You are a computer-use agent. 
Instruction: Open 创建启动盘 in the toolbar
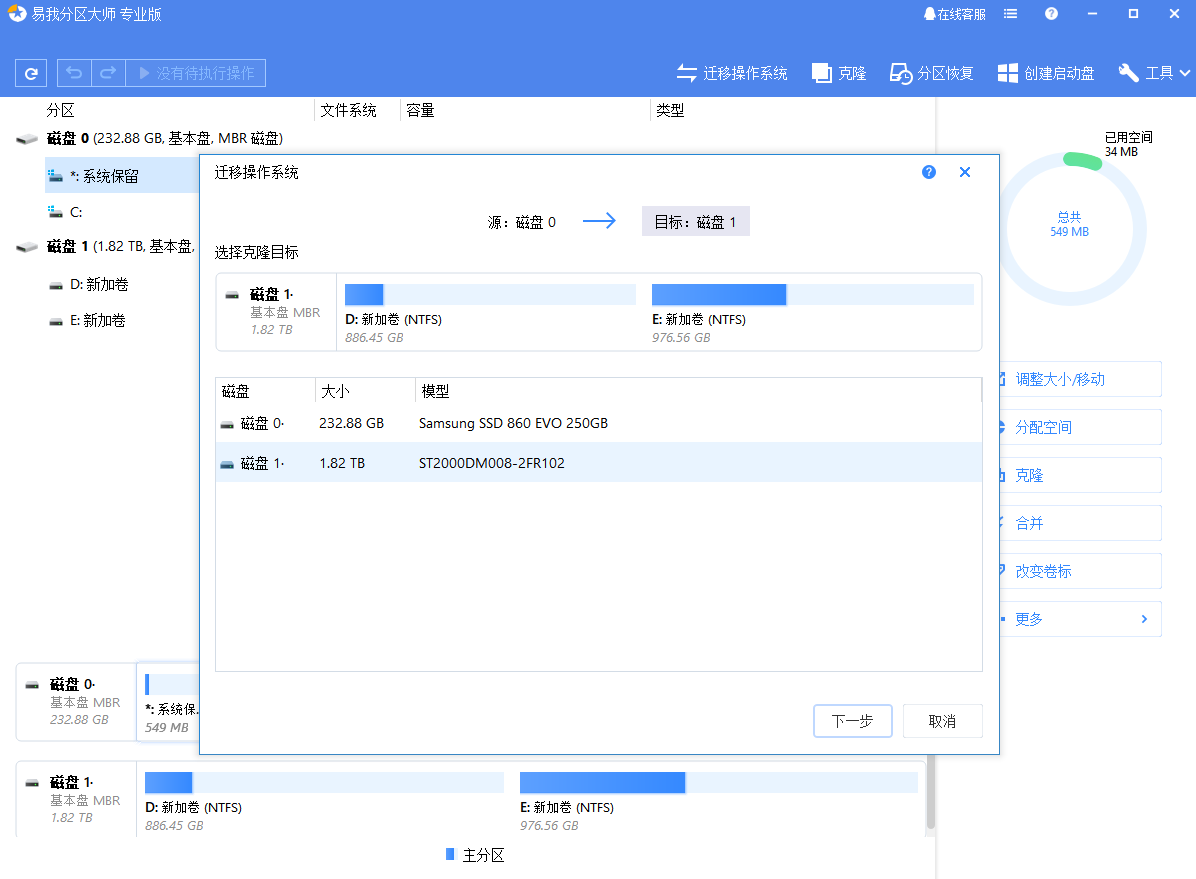pos(1046,73)
